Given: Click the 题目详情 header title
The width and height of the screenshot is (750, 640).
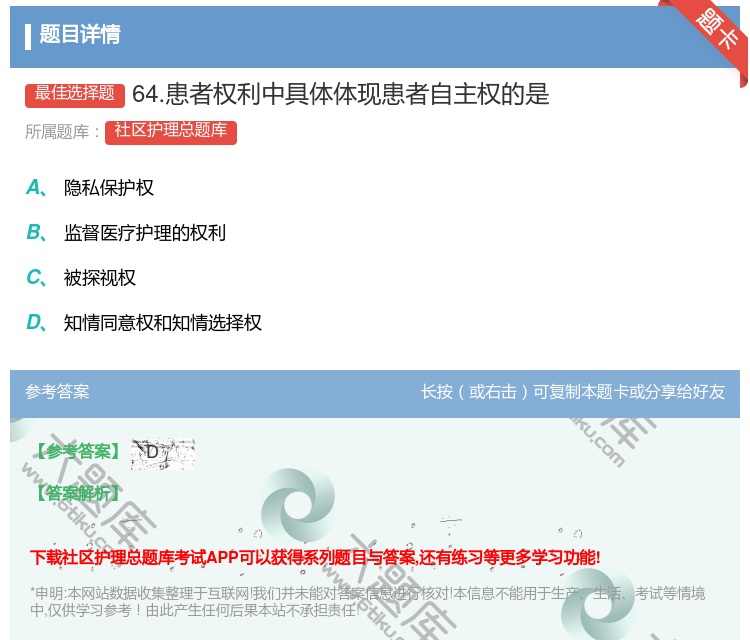Looking at the screenshot, I should coord(80,34).
